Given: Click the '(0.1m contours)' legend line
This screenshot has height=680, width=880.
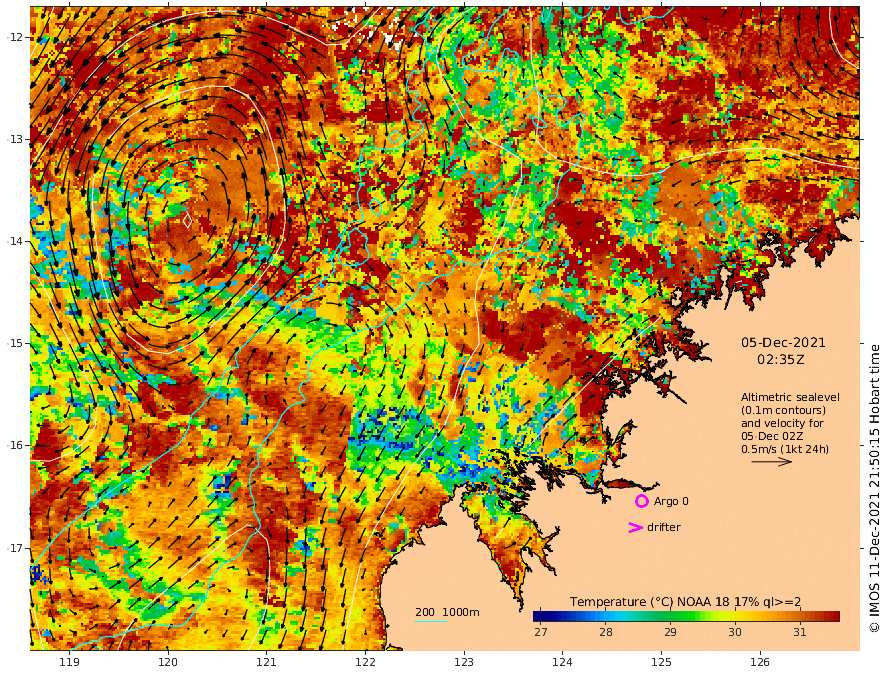Looking at the screenshot, I should pos(783,410).
